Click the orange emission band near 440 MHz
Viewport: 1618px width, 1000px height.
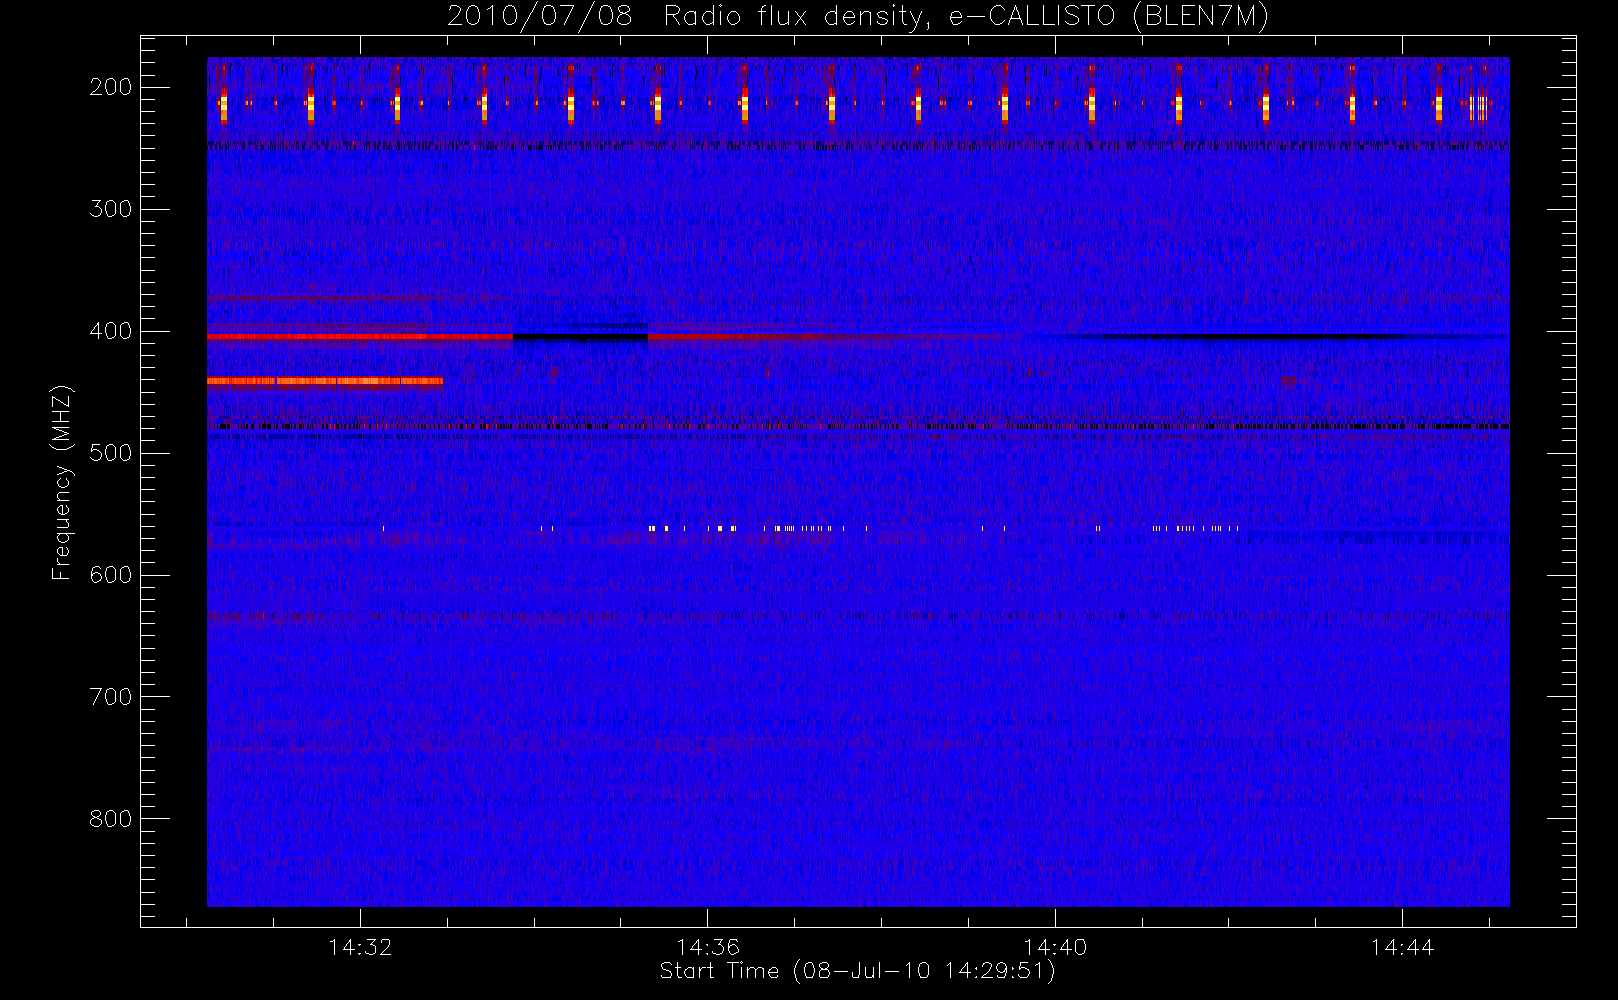[325, 381]
